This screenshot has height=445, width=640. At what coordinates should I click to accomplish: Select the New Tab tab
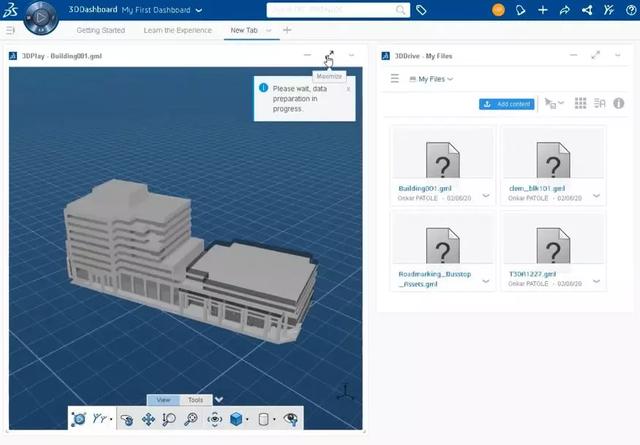[x=244, y=30]
